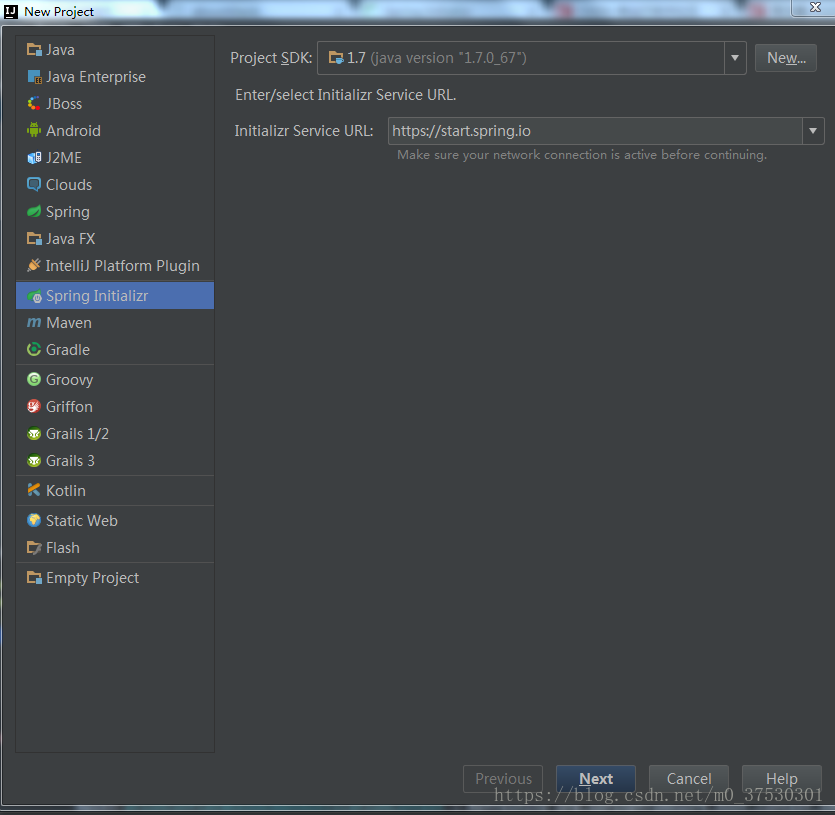Close the New Project dialog
Viewport: 835px width, 815px height.
[814, 7]
